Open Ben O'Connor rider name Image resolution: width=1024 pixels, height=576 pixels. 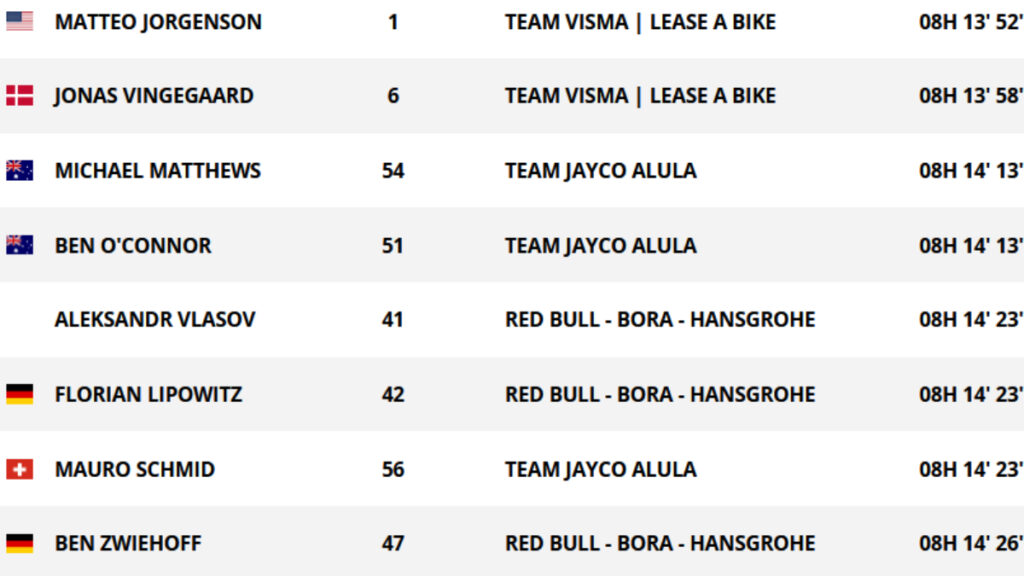[x=133, y=246]
